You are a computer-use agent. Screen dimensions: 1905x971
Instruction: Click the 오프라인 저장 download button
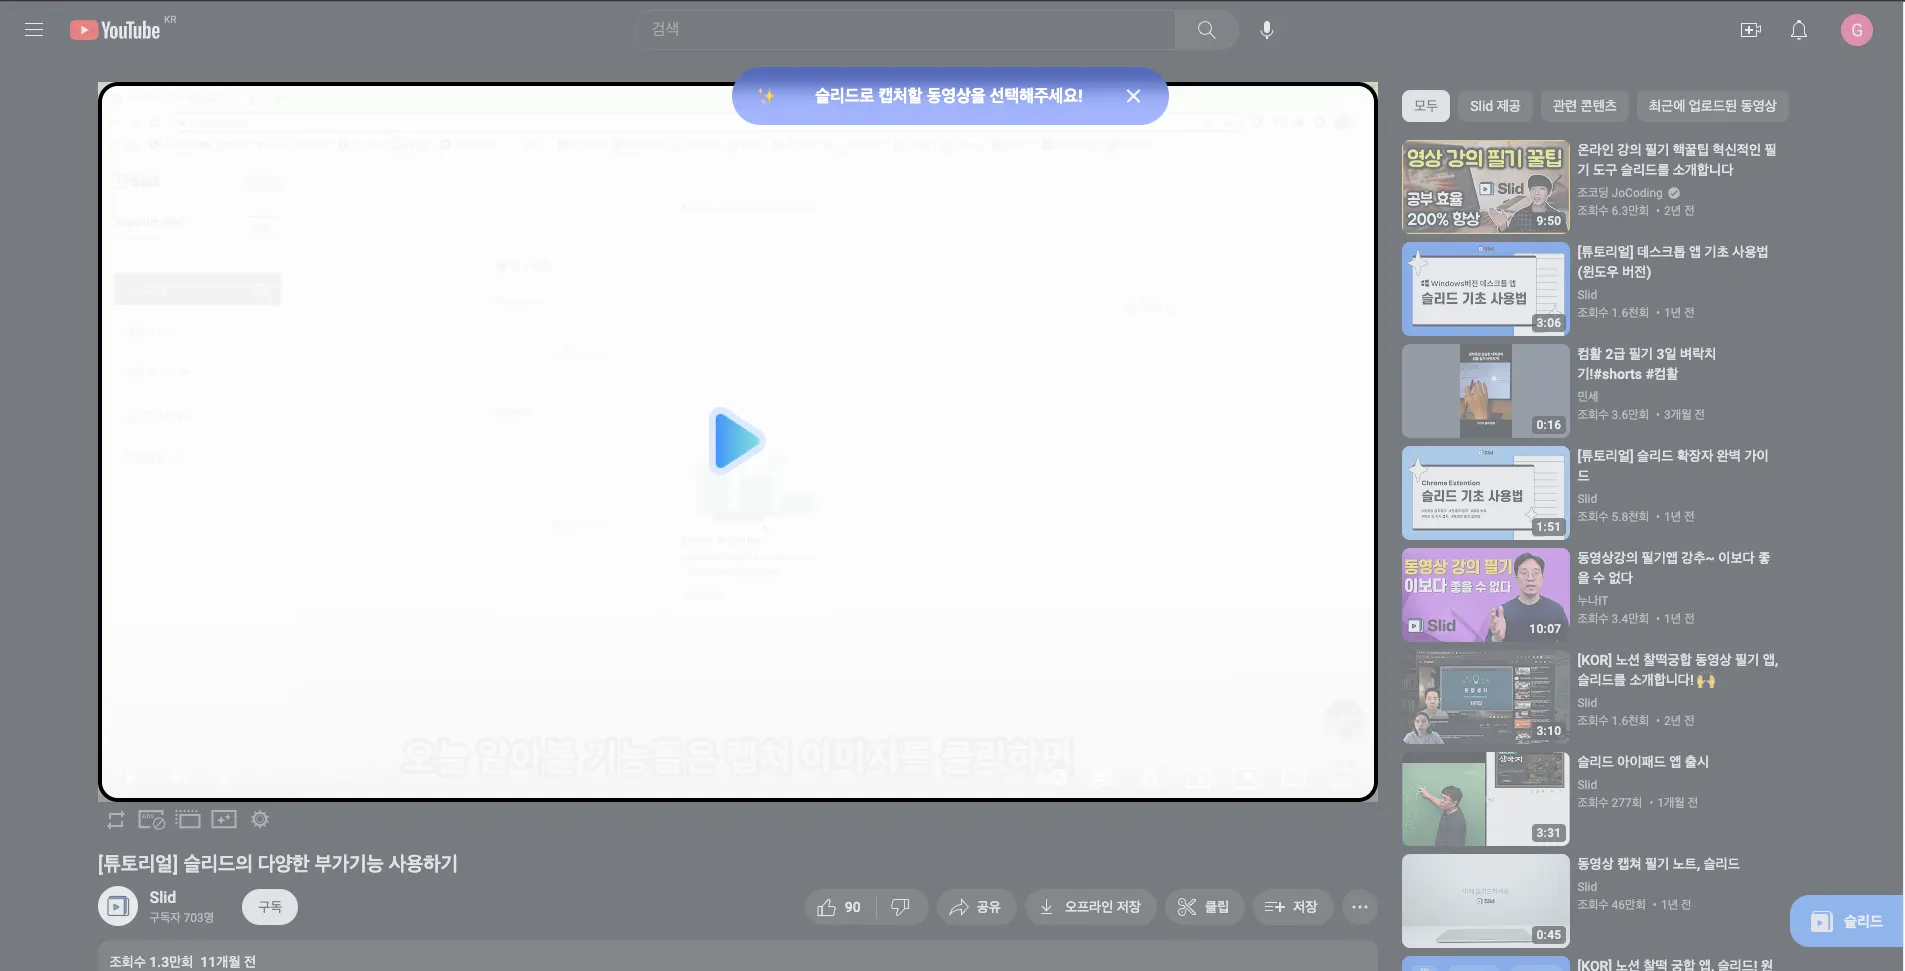pos(1091,907)
